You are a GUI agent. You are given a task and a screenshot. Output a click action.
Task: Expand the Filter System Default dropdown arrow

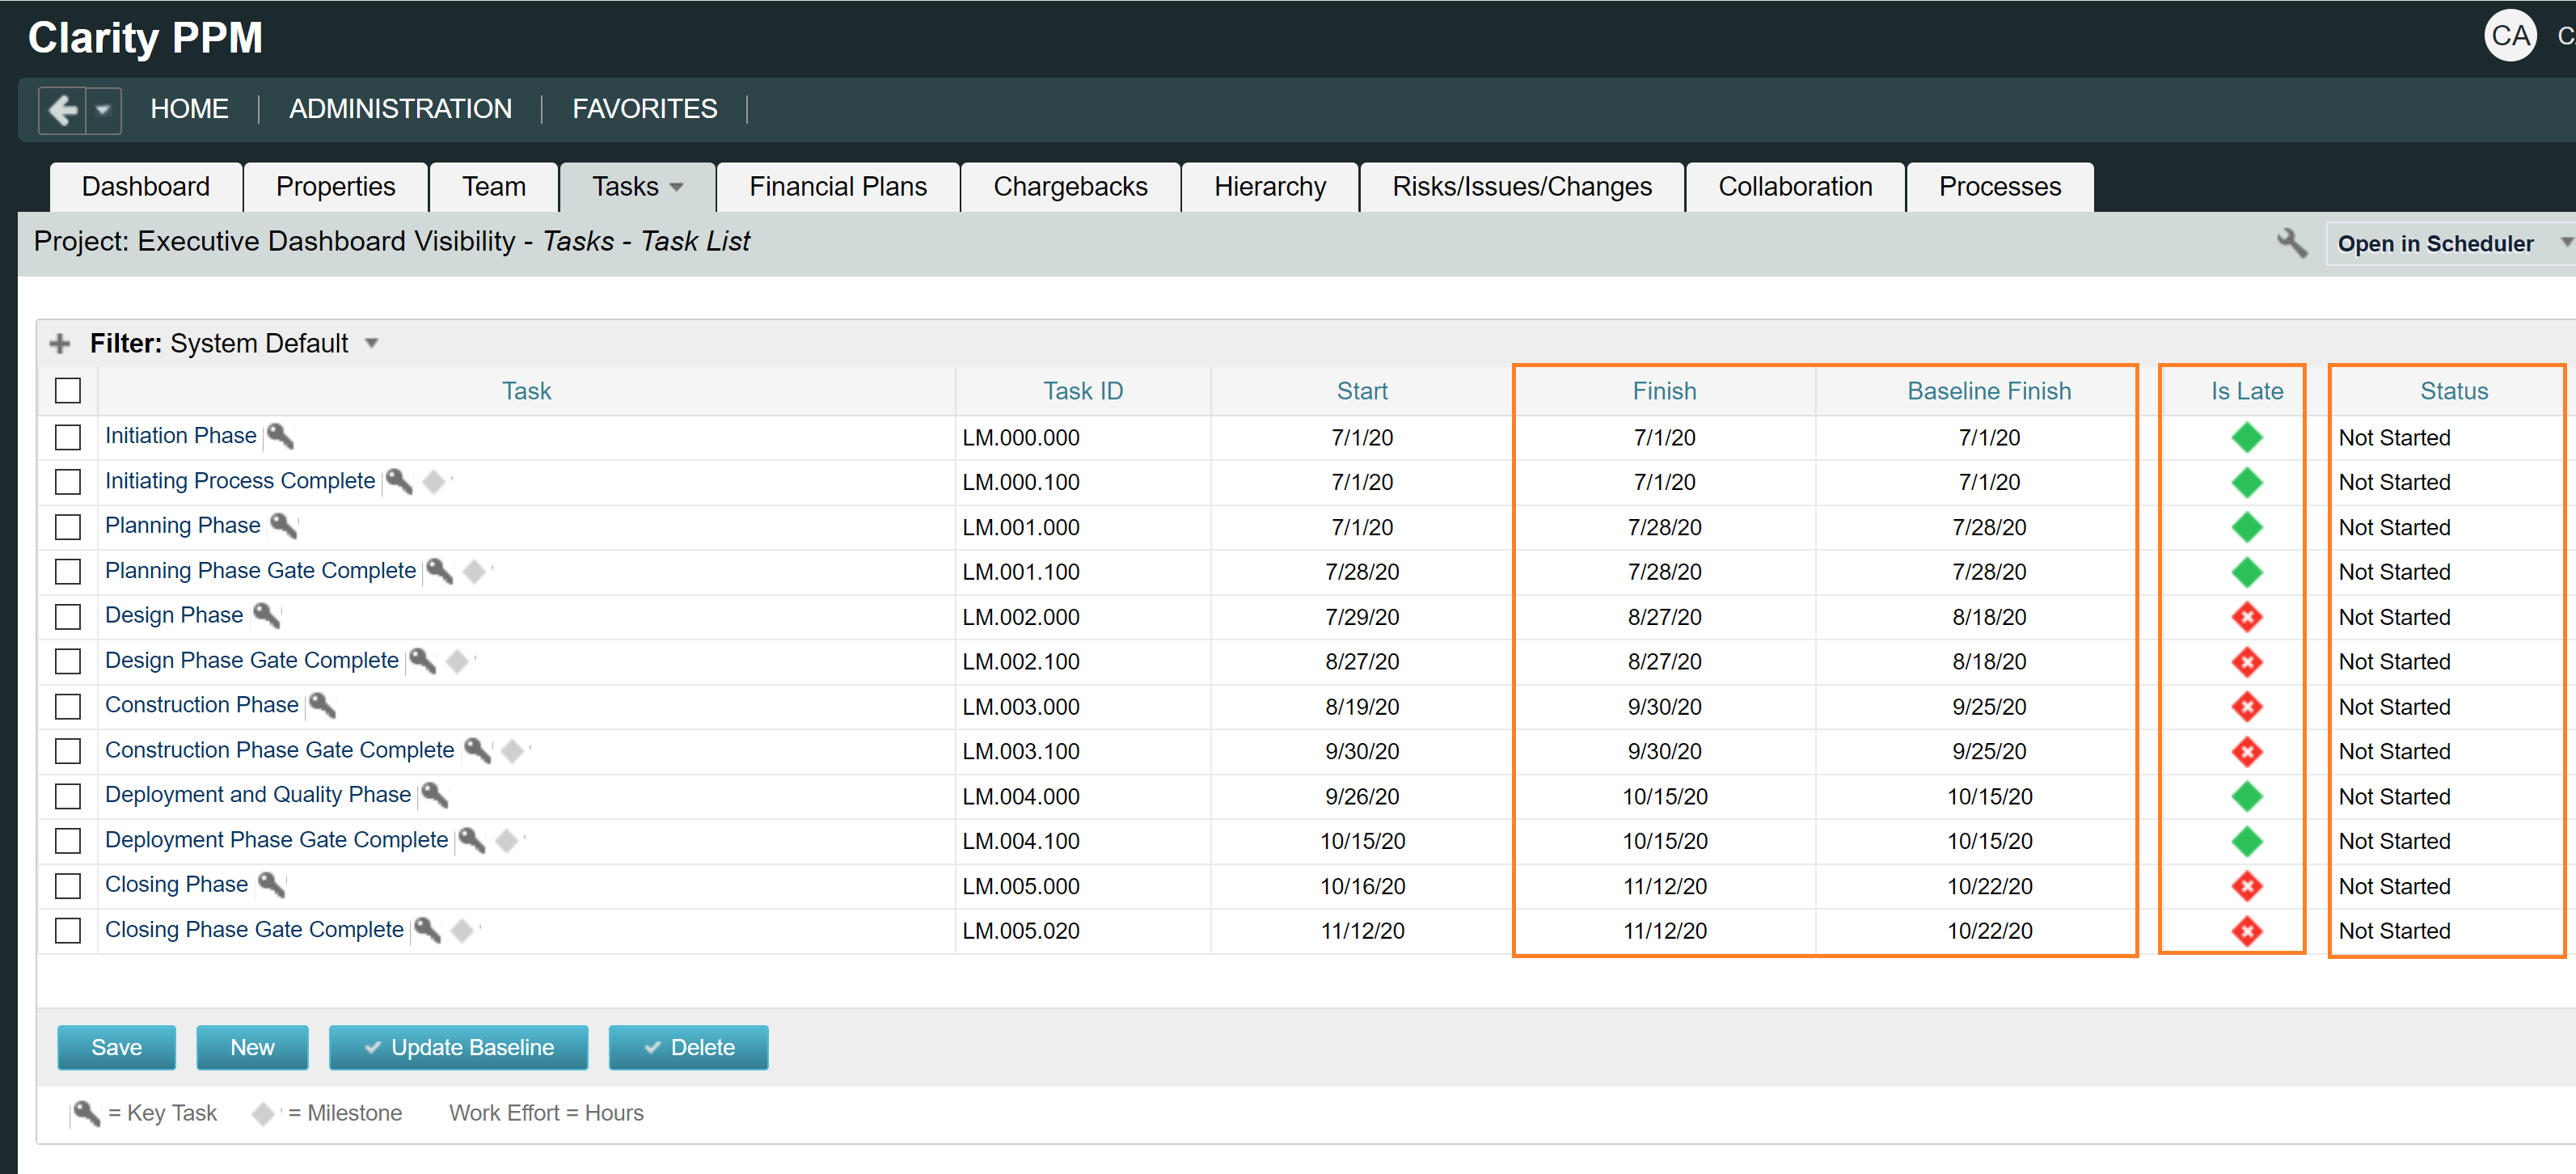(x=372, y=344)
